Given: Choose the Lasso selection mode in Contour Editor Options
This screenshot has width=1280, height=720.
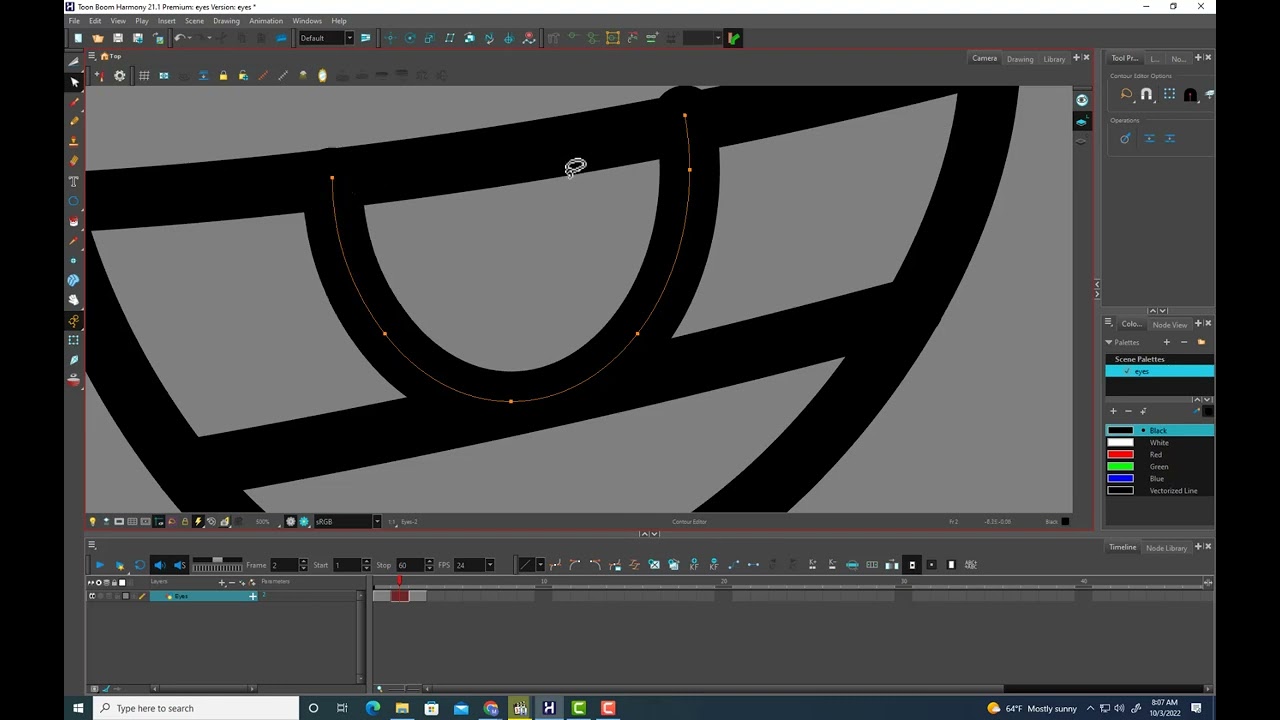Looking at the screenshot, I should pyautogui.click(x=1126, y=94).
